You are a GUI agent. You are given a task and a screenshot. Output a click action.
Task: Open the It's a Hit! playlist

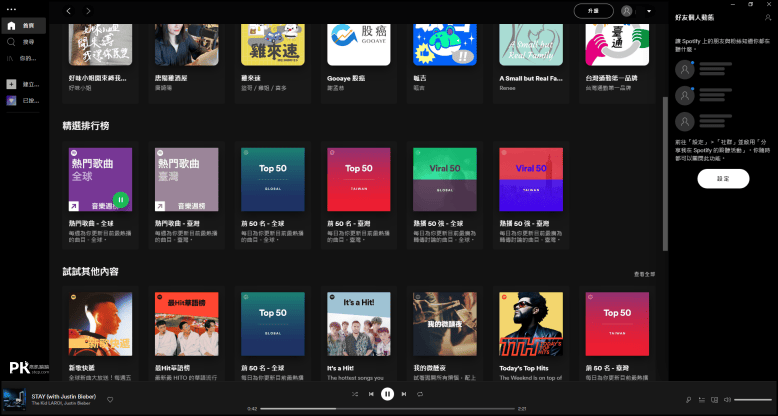pyautogui.click(x=359, y=324)
